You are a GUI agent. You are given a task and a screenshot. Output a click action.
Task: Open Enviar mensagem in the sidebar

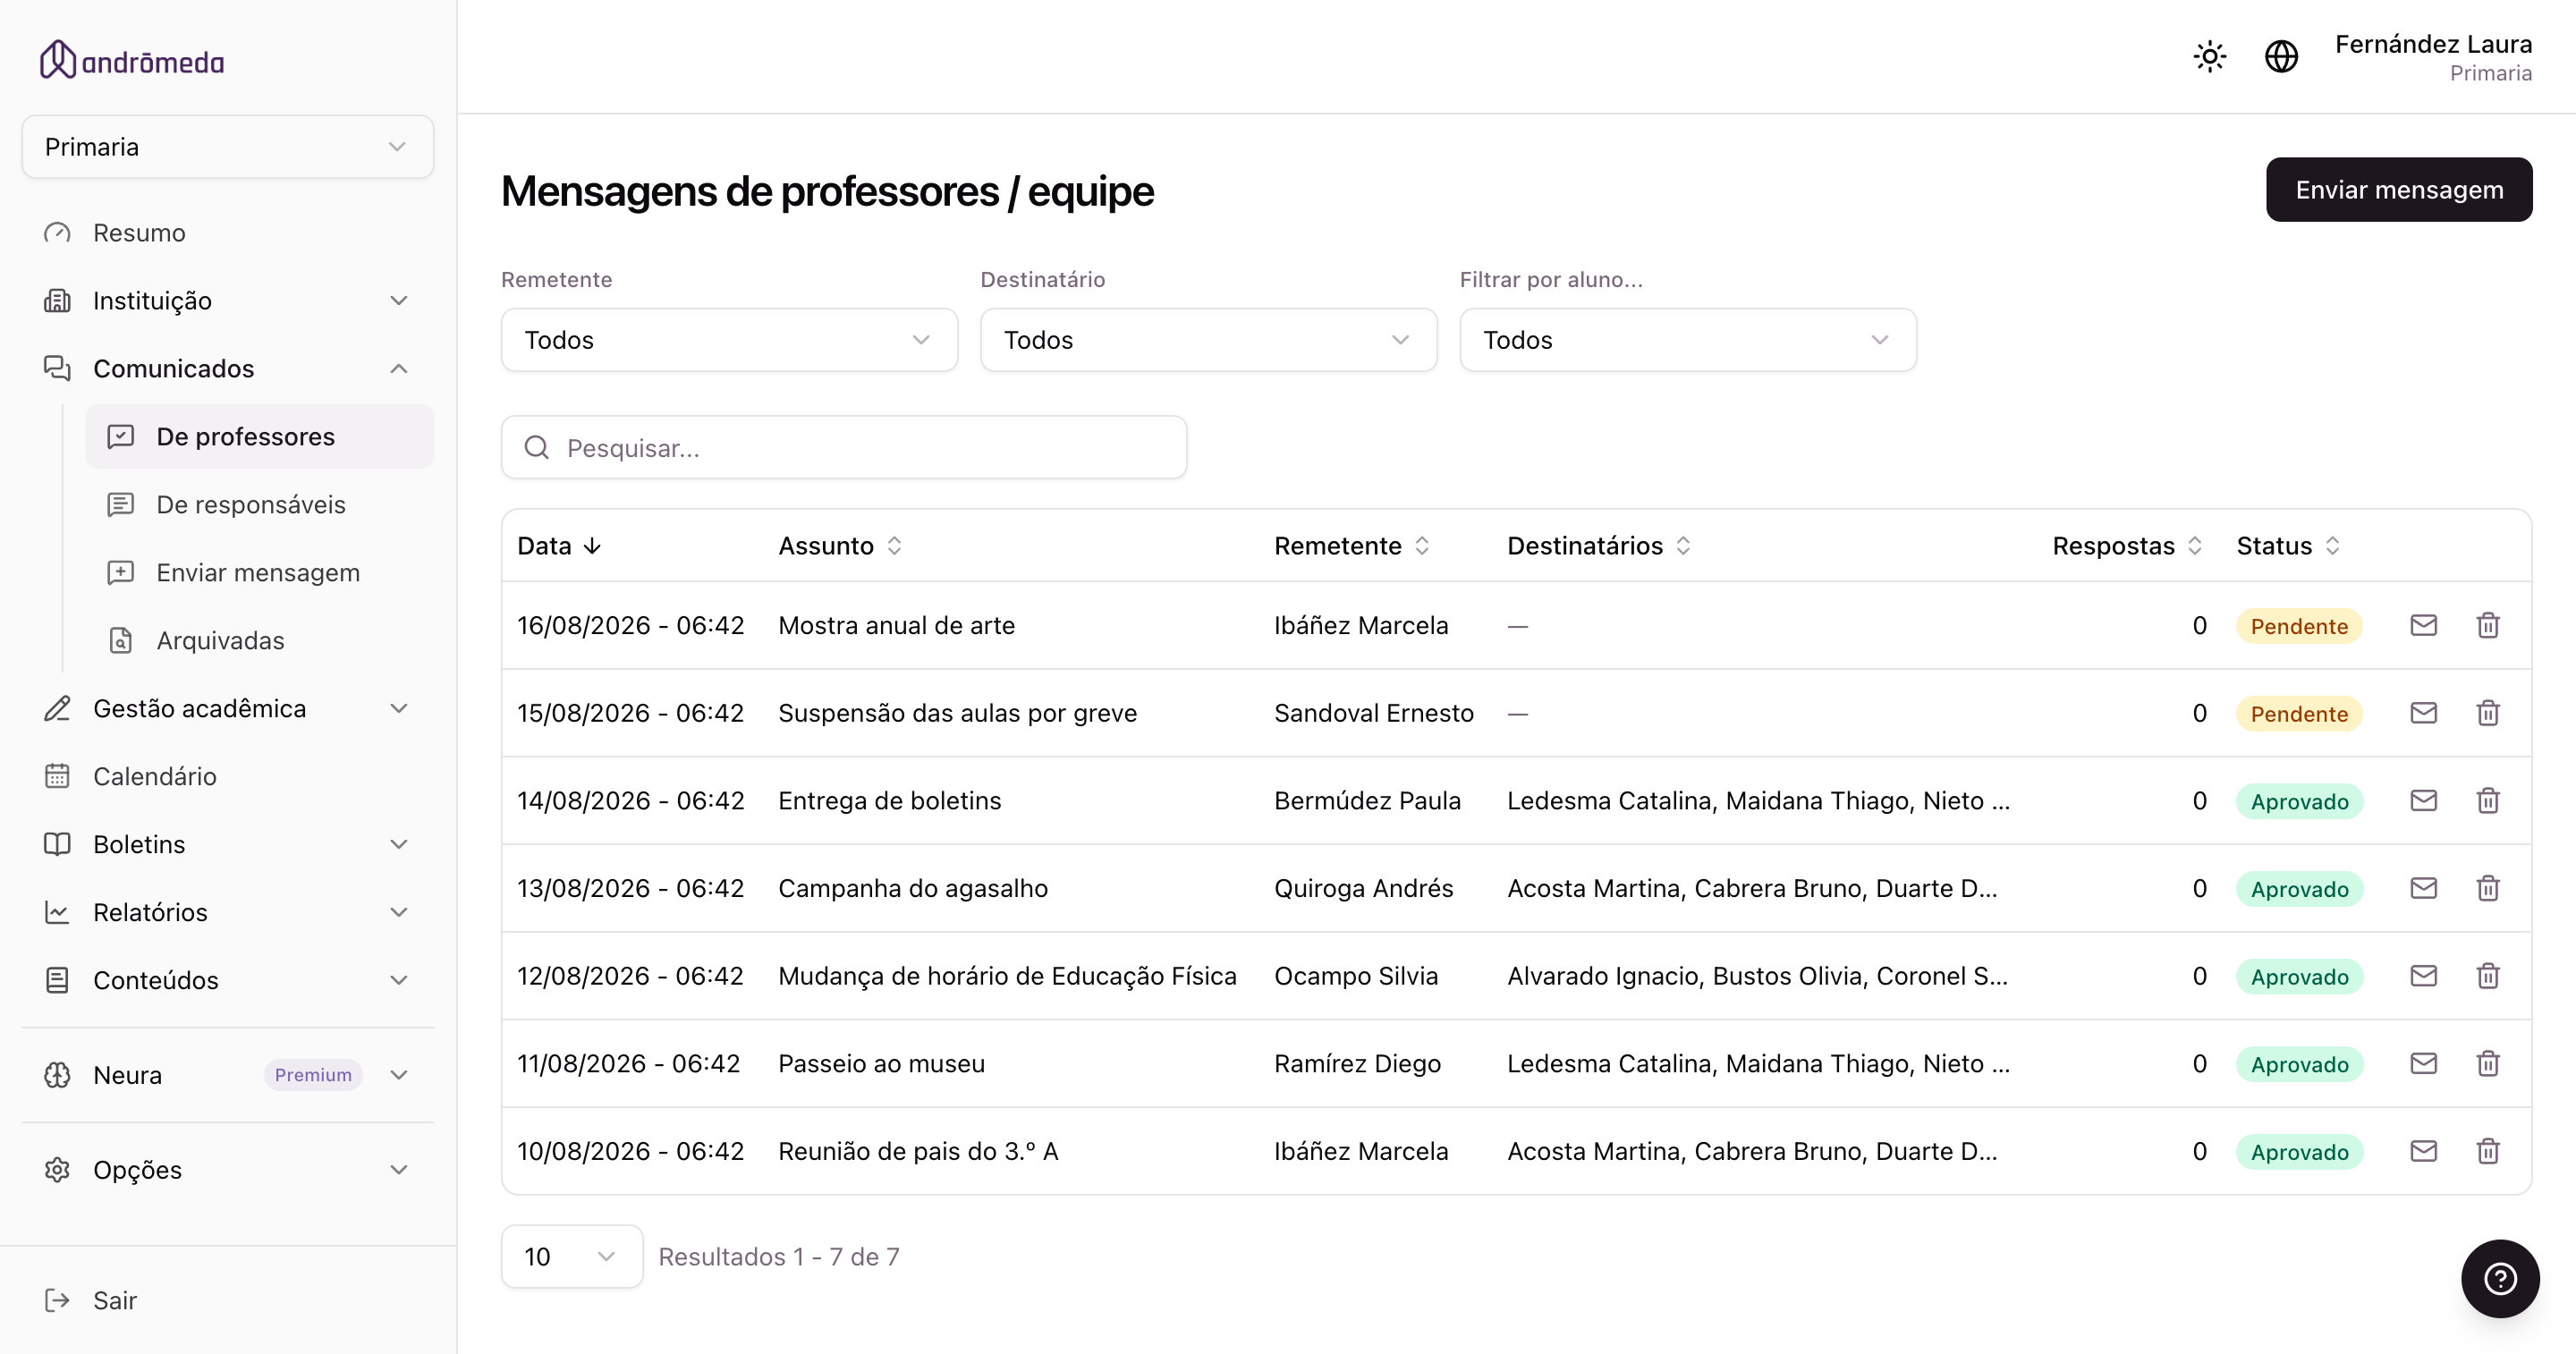[x=260, y=573]
